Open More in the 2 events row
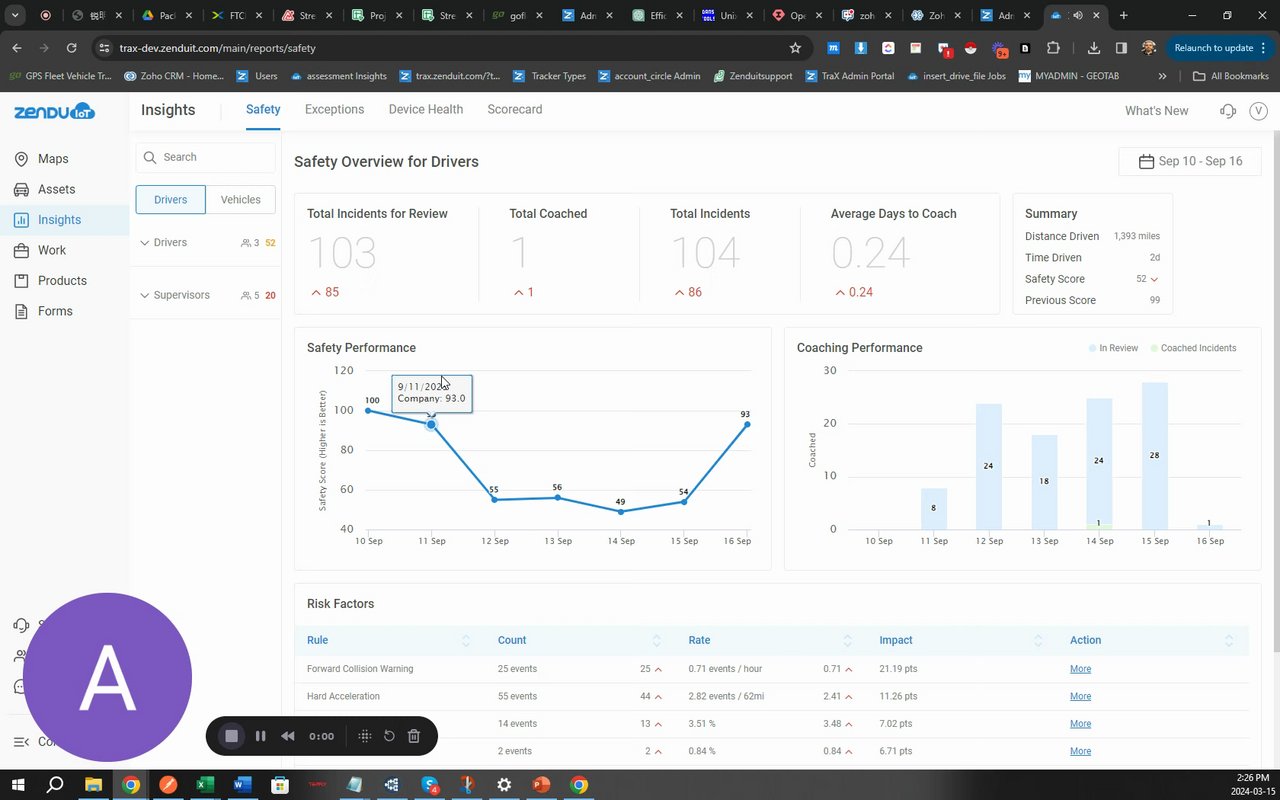 [1080, 751]
